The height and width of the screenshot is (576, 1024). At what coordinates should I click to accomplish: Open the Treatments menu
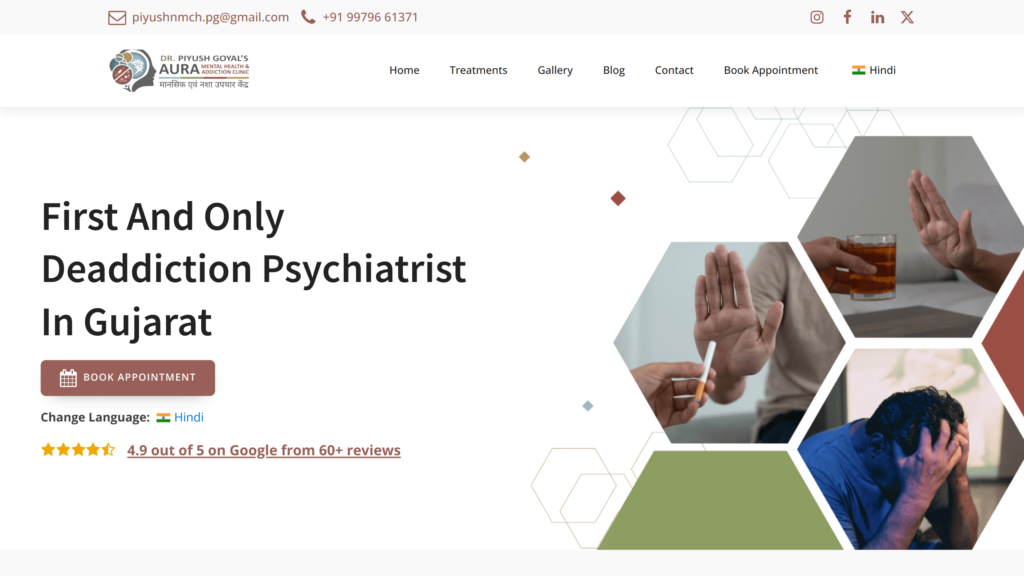[x=478, y=70]
